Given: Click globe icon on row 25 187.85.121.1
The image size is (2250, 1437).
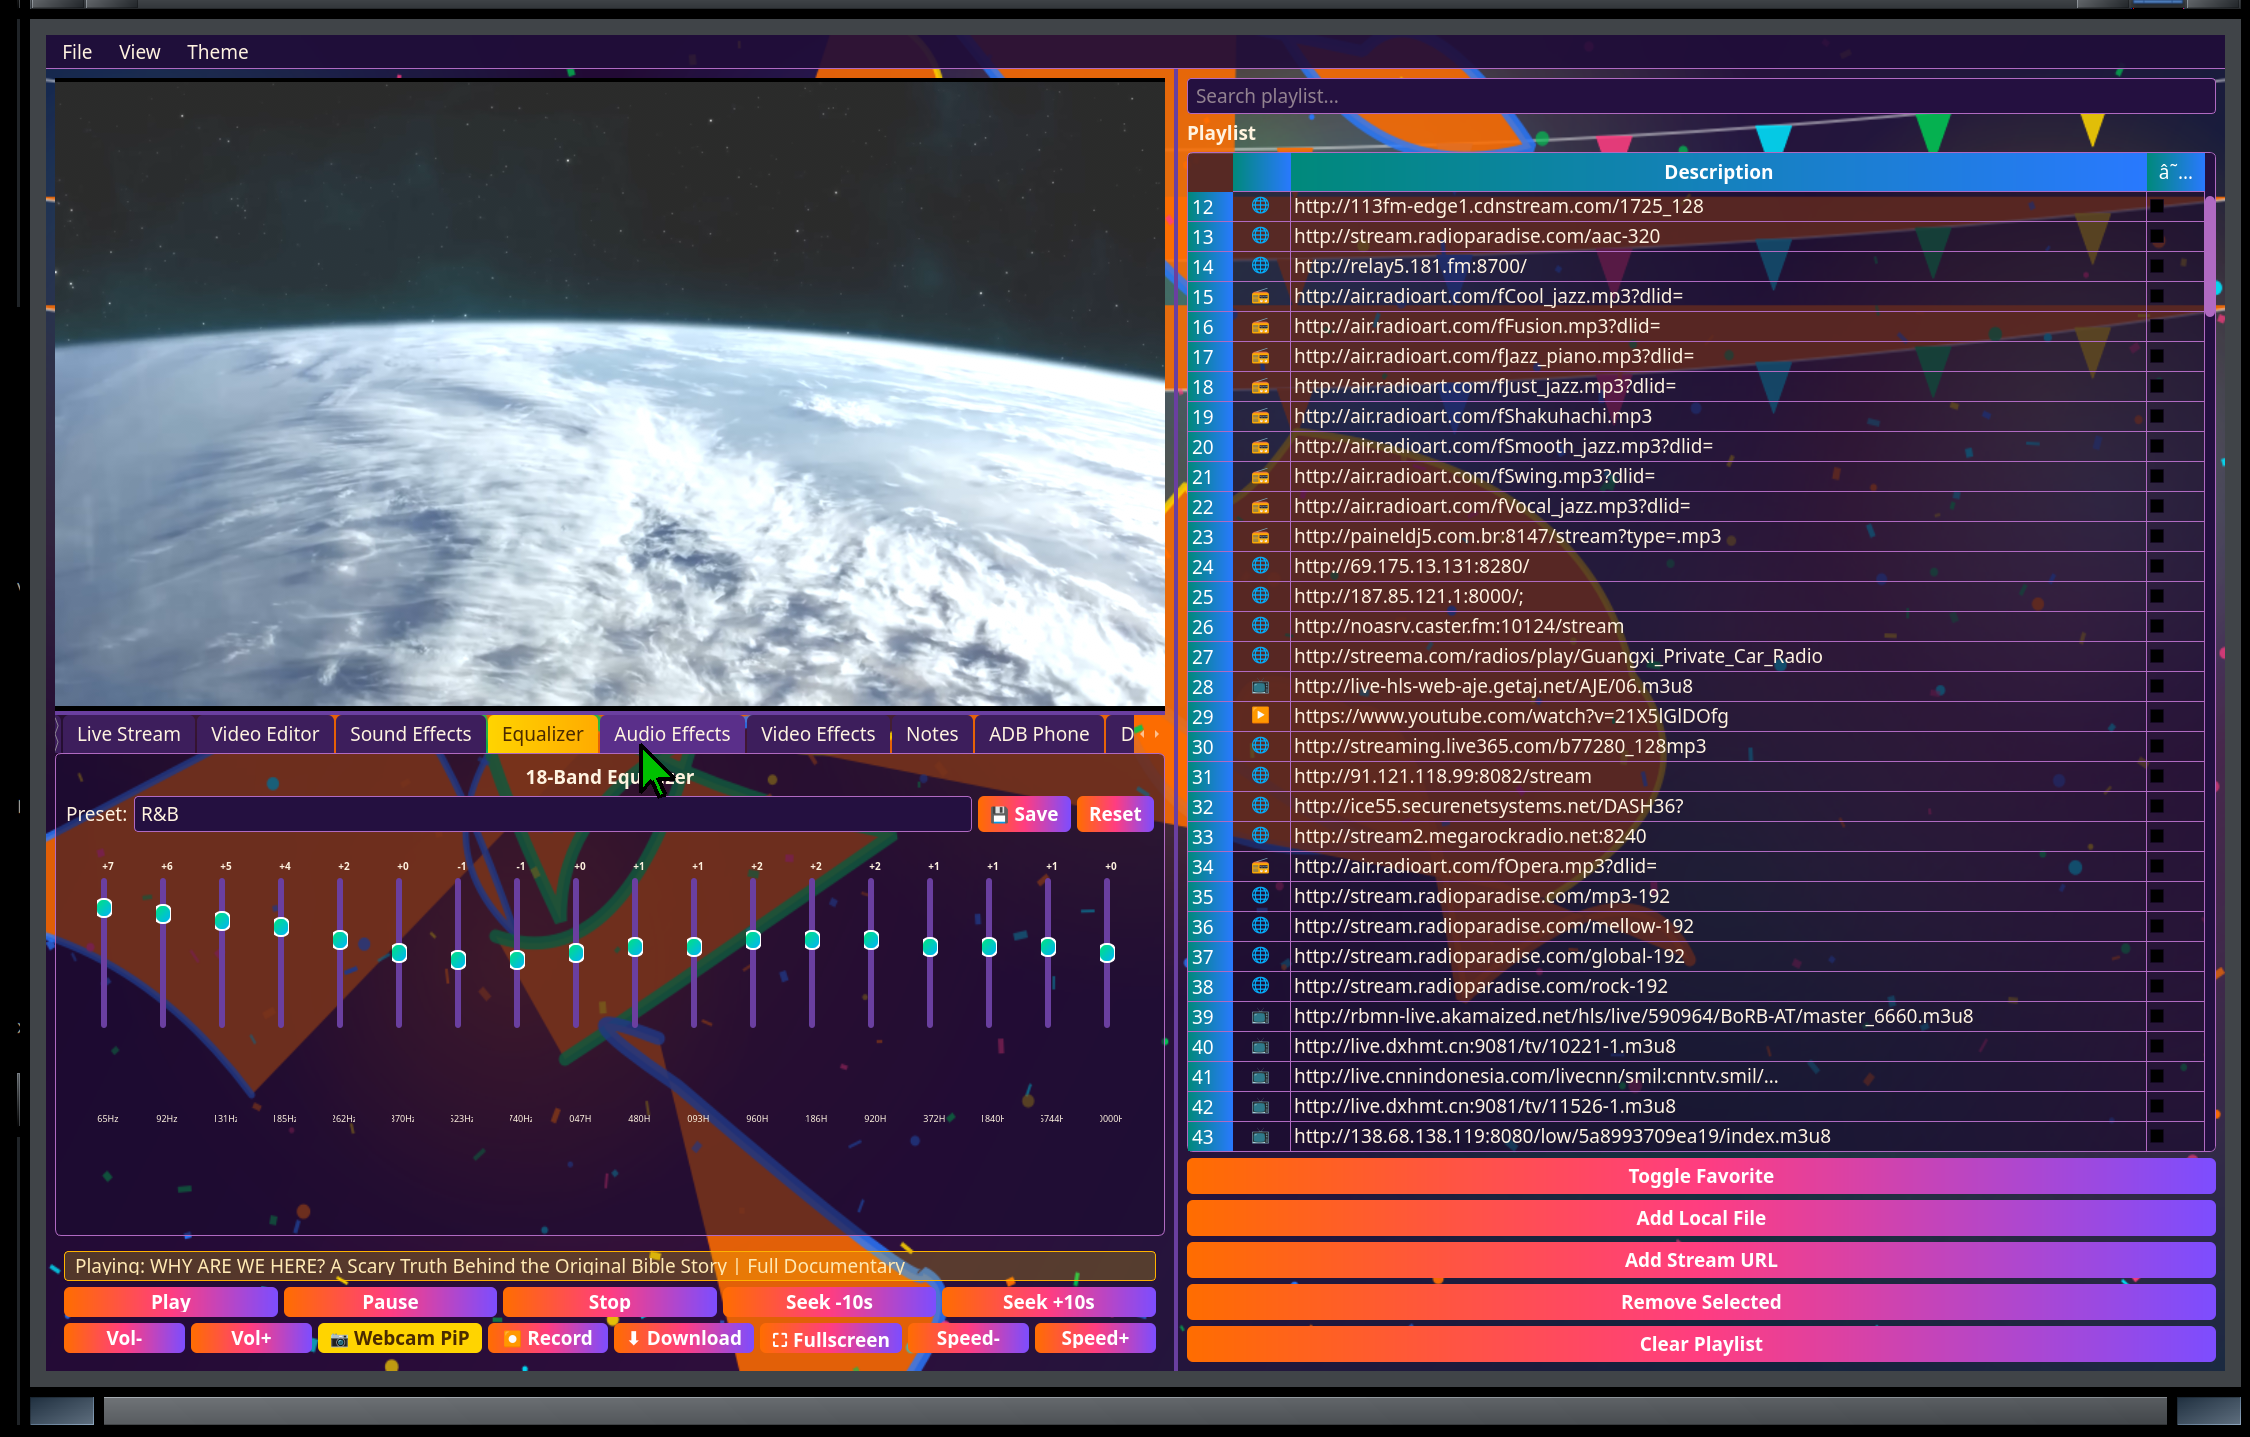Looking at the screenshot, I should [x=1260, y=596].
